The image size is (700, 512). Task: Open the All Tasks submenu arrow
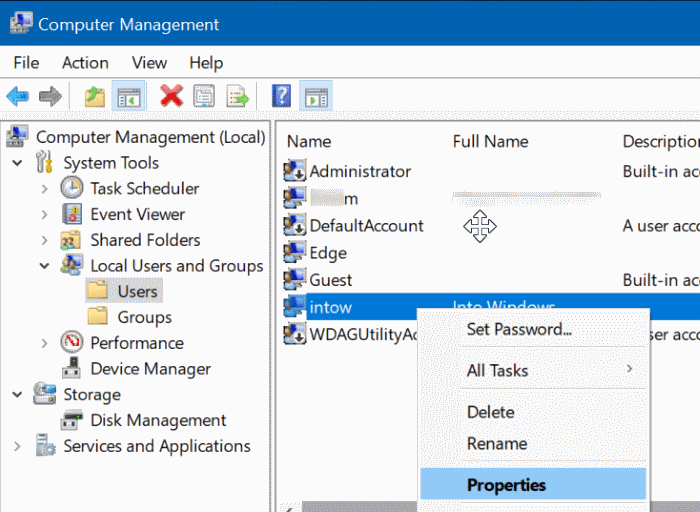pyautogui.click(x=629, y=369)
